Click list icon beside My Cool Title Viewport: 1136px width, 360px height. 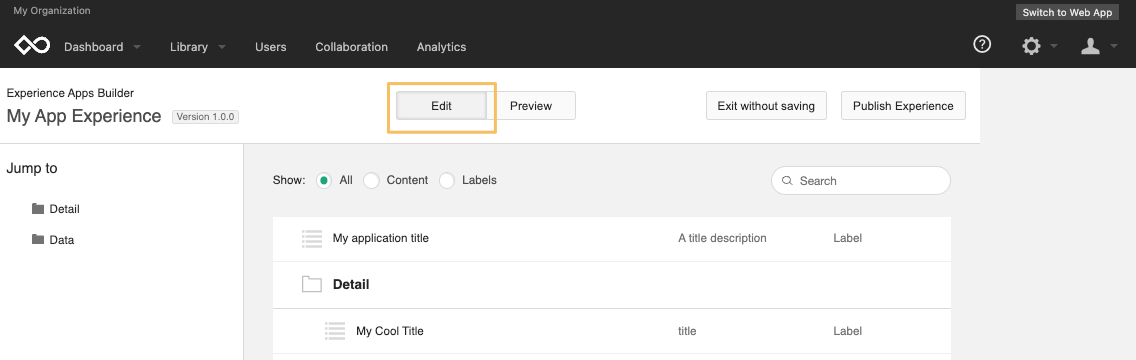click(x=335, y=331)
